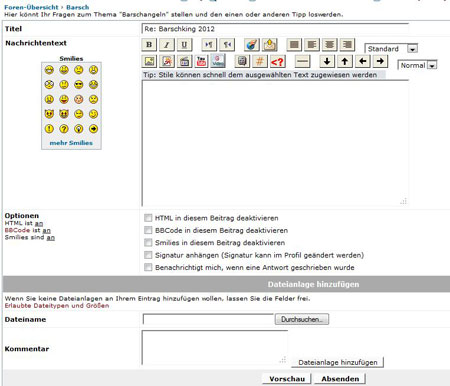Image resolution: width=450 pixels, height=386 pixels.
Task: Insert Flash content icon
Action: 167,61
